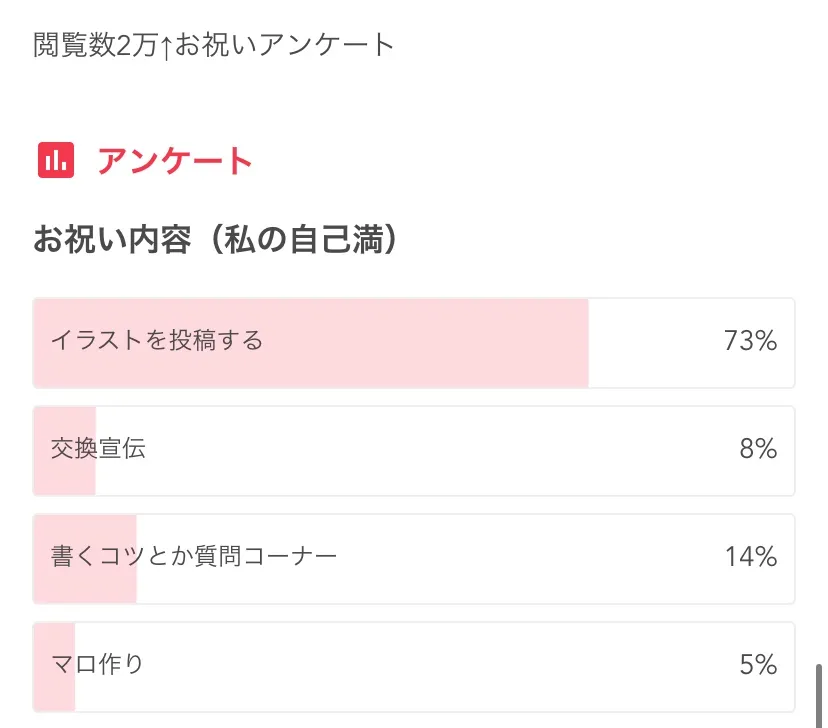Viewport: 828px width, 728px height.
Task: Click the vertical scrollbar thumb
Action: coord(819,688)
